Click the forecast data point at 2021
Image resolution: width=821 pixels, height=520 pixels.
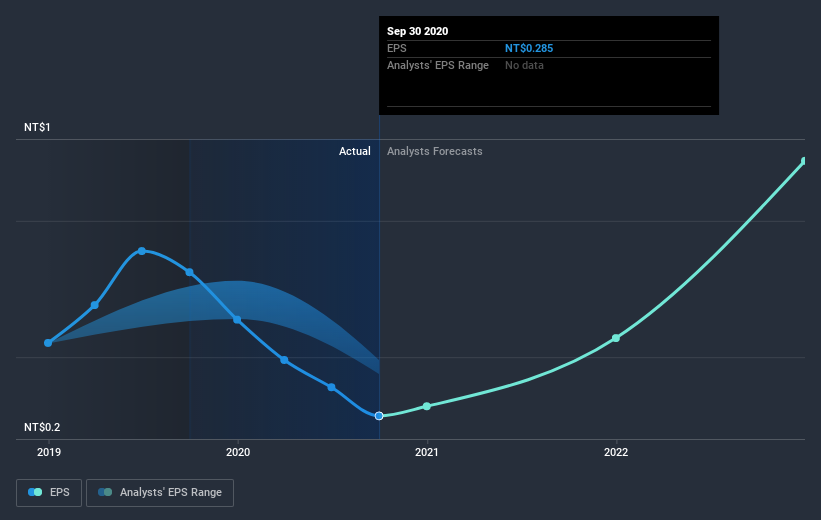[x=427, y=406]
